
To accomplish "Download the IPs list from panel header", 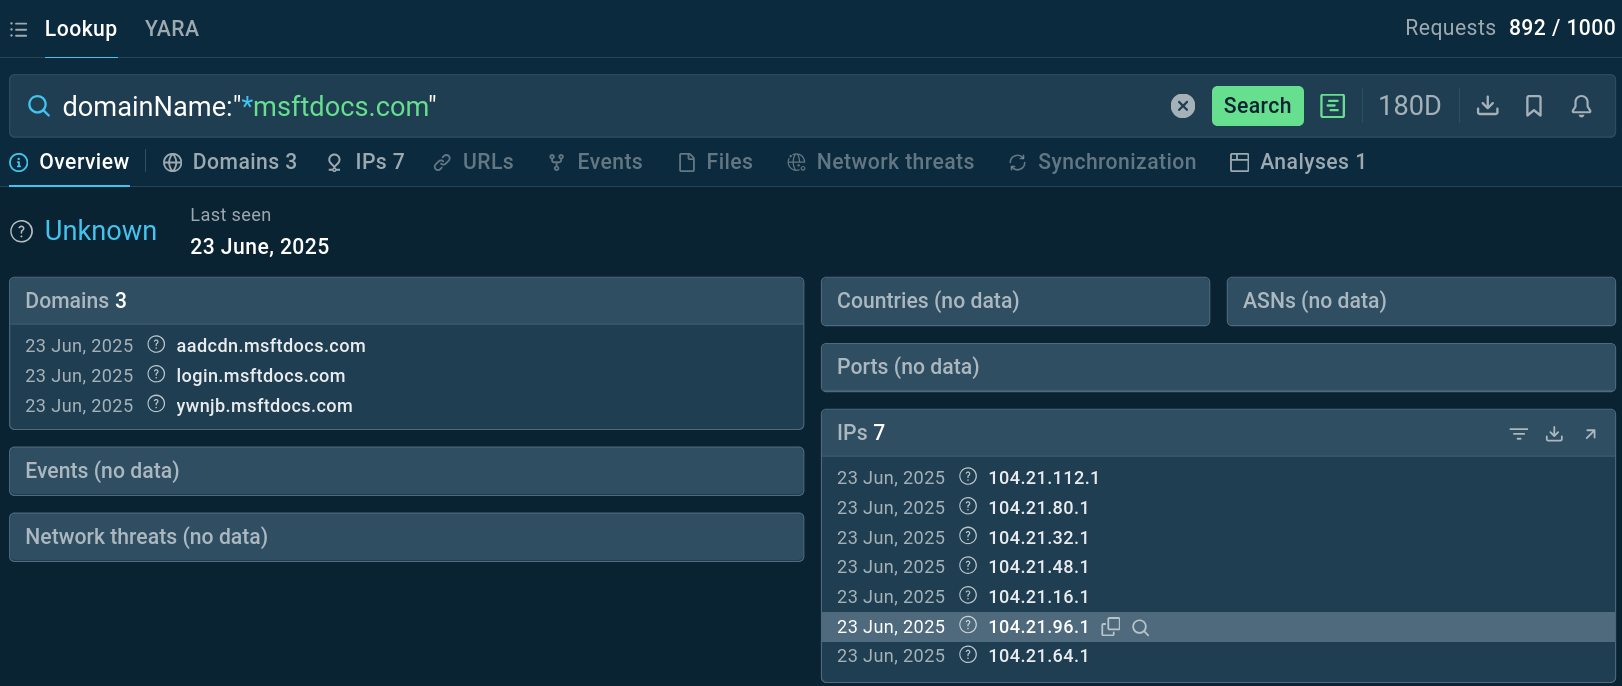I will [1554, 434].
